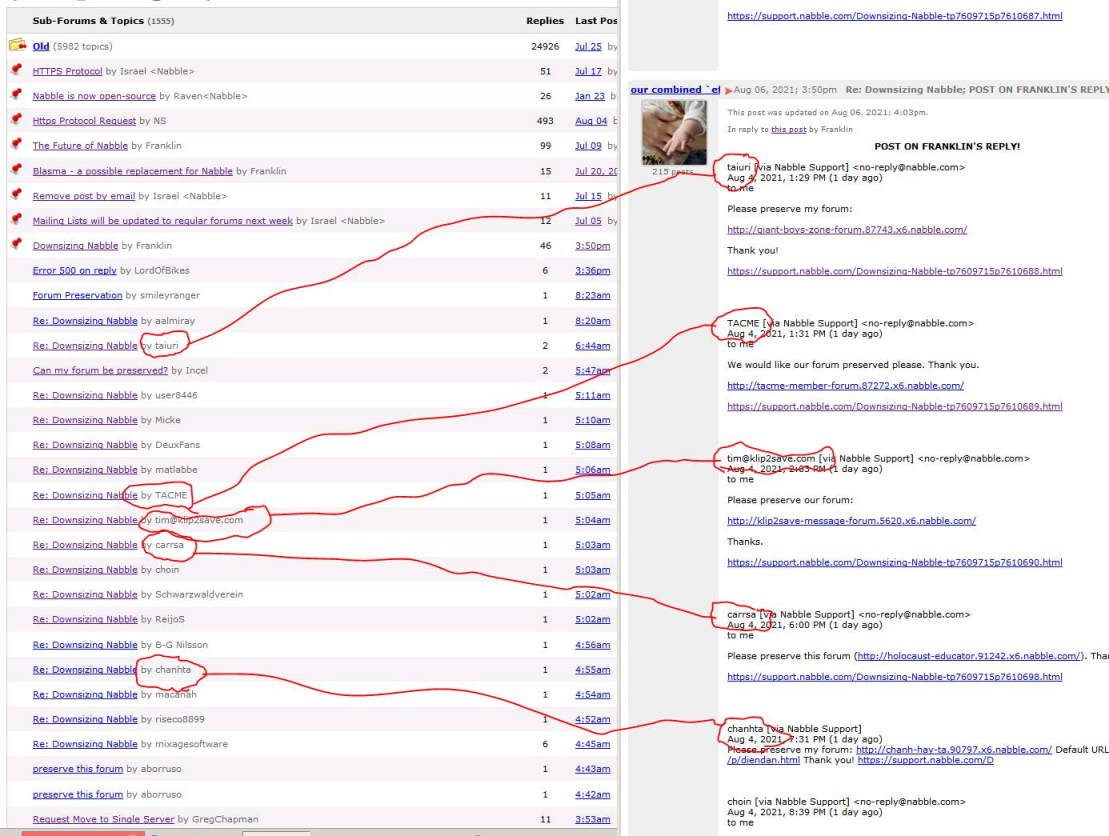Viewport: 1109px width, 836px height.
Task: Open the tacme-member-forum URL
Action: pos(845,386)
